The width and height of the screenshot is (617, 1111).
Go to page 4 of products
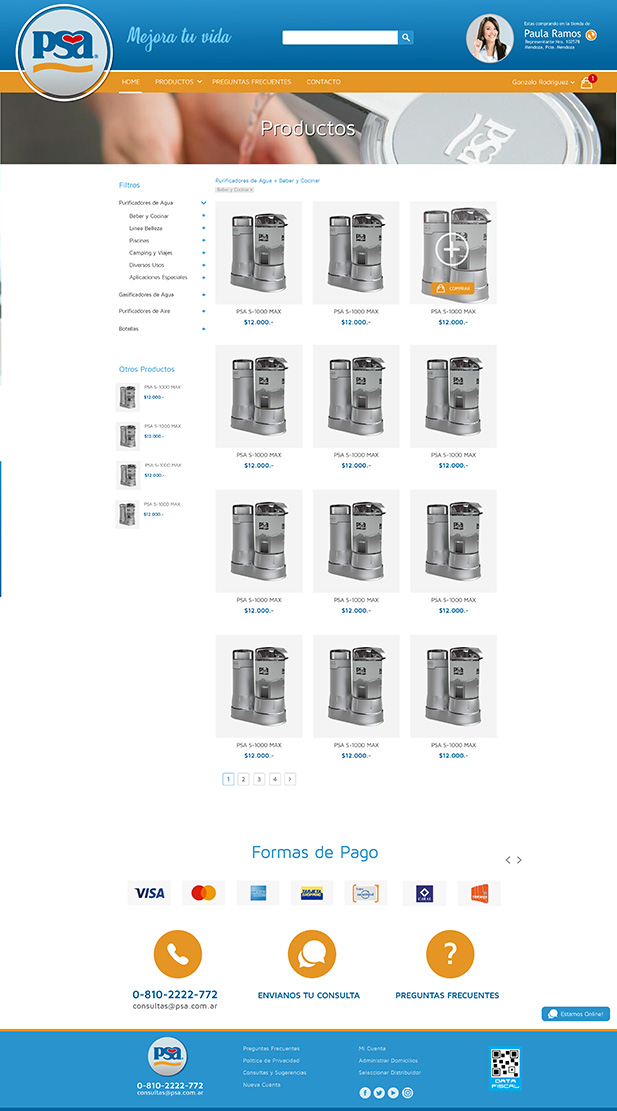coord(275,779)
